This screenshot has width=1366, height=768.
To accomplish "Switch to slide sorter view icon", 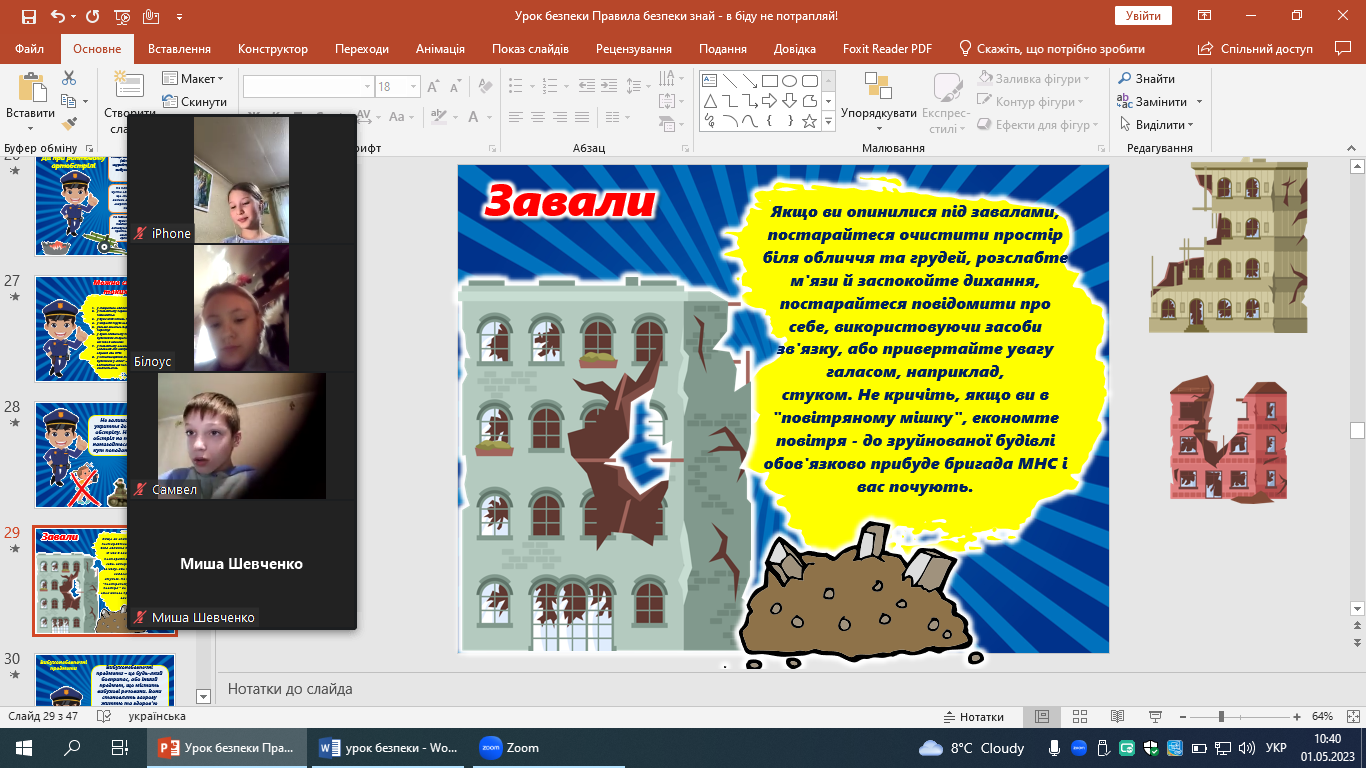I will (x=1079, y=717).
